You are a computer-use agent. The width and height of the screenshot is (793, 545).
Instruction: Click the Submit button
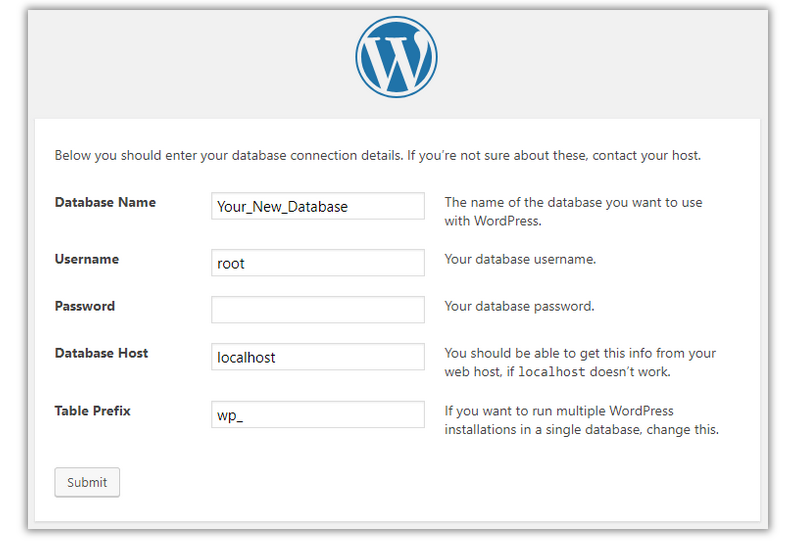click(x=87, y=482)
